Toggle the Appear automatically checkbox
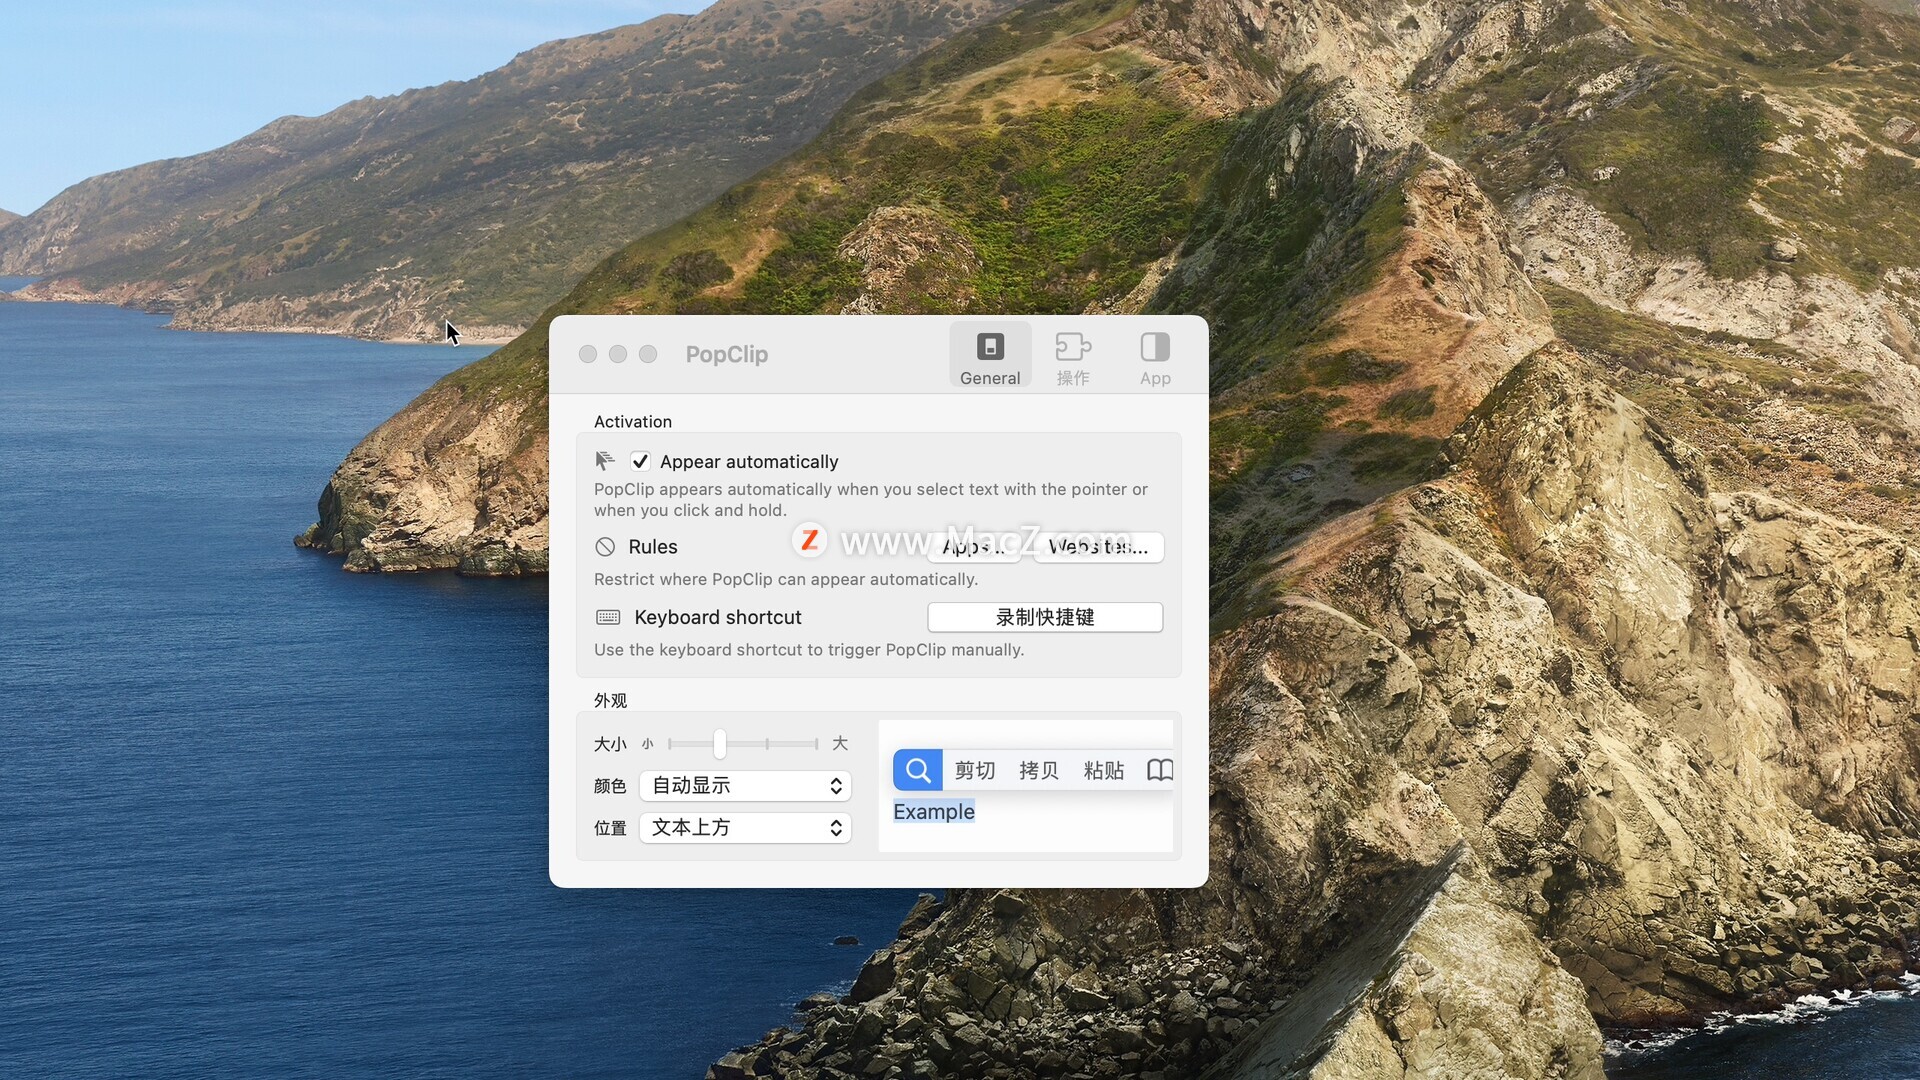 [x=640, y=461]
